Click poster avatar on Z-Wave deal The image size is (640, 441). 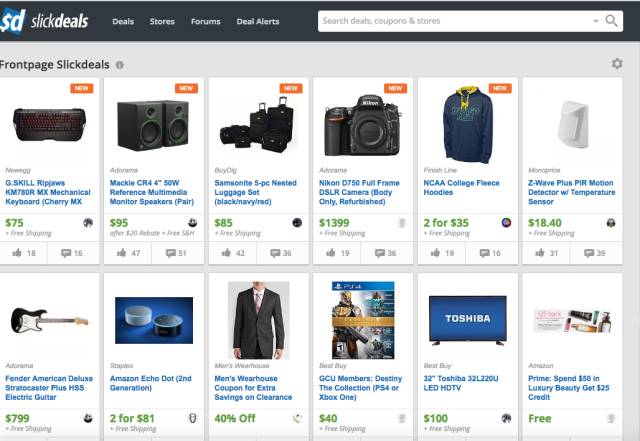pos(611,223)
